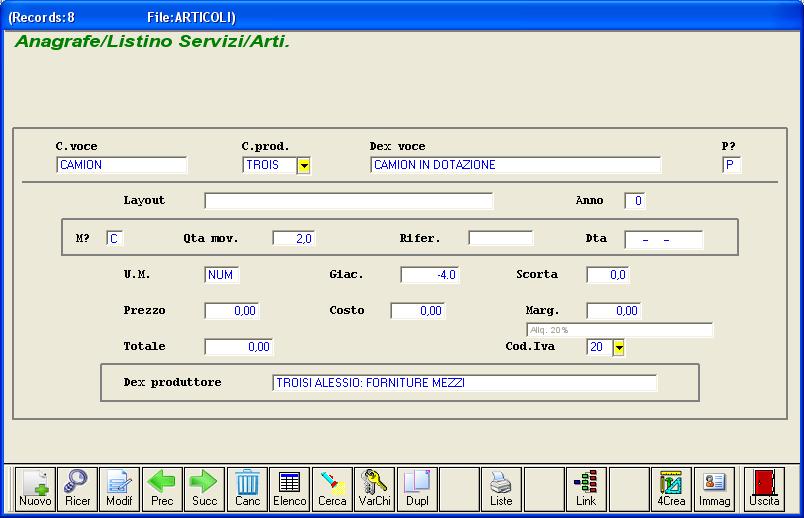Click the Cod.Iva field showing 20
Image resolution: width=804 pixels, height=518 pixels.
click(x=599, y=347)
